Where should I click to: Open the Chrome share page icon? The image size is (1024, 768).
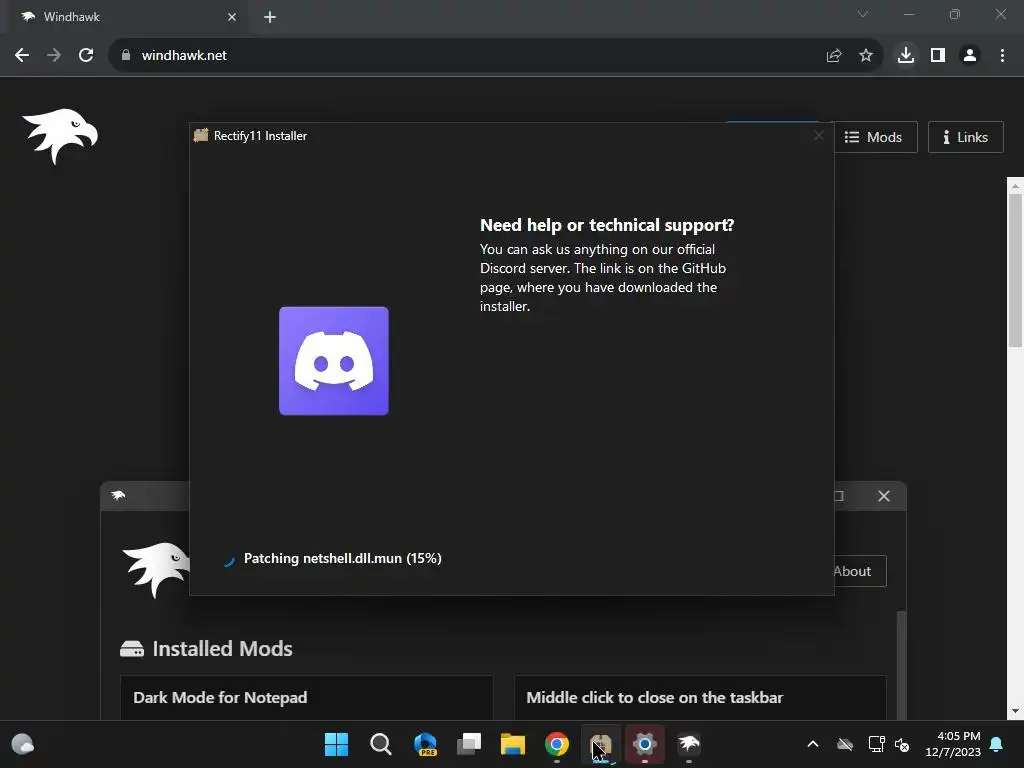(x=834, y=56)
